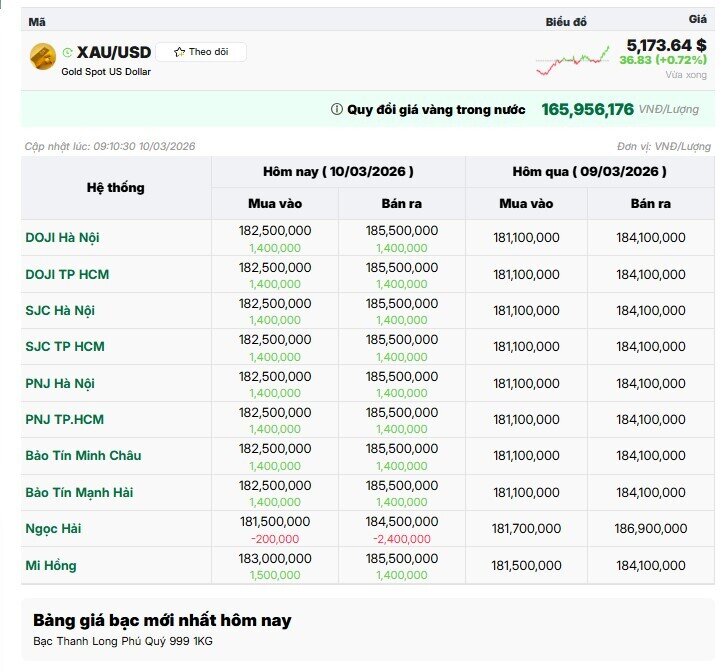
Task: Click the Cập nhật lúc timestamp text
Action: pyautogui.click(x=110, y=146)
